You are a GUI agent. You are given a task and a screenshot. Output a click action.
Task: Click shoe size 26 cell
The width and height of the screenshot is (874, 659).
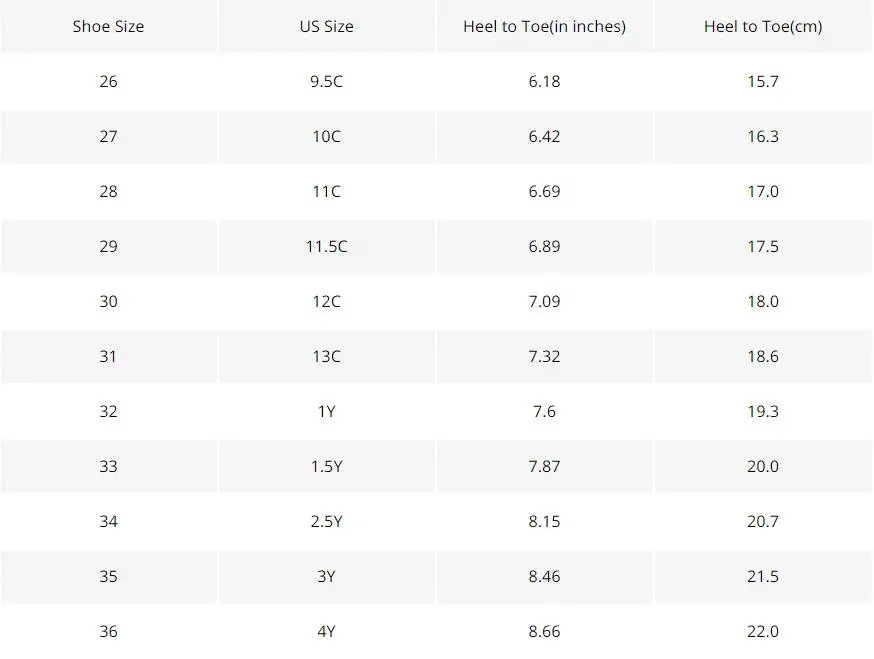point(108,81)
